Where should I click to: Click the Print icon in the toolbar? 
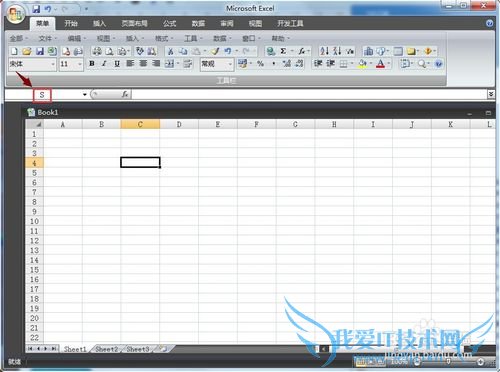click(97, 51)
